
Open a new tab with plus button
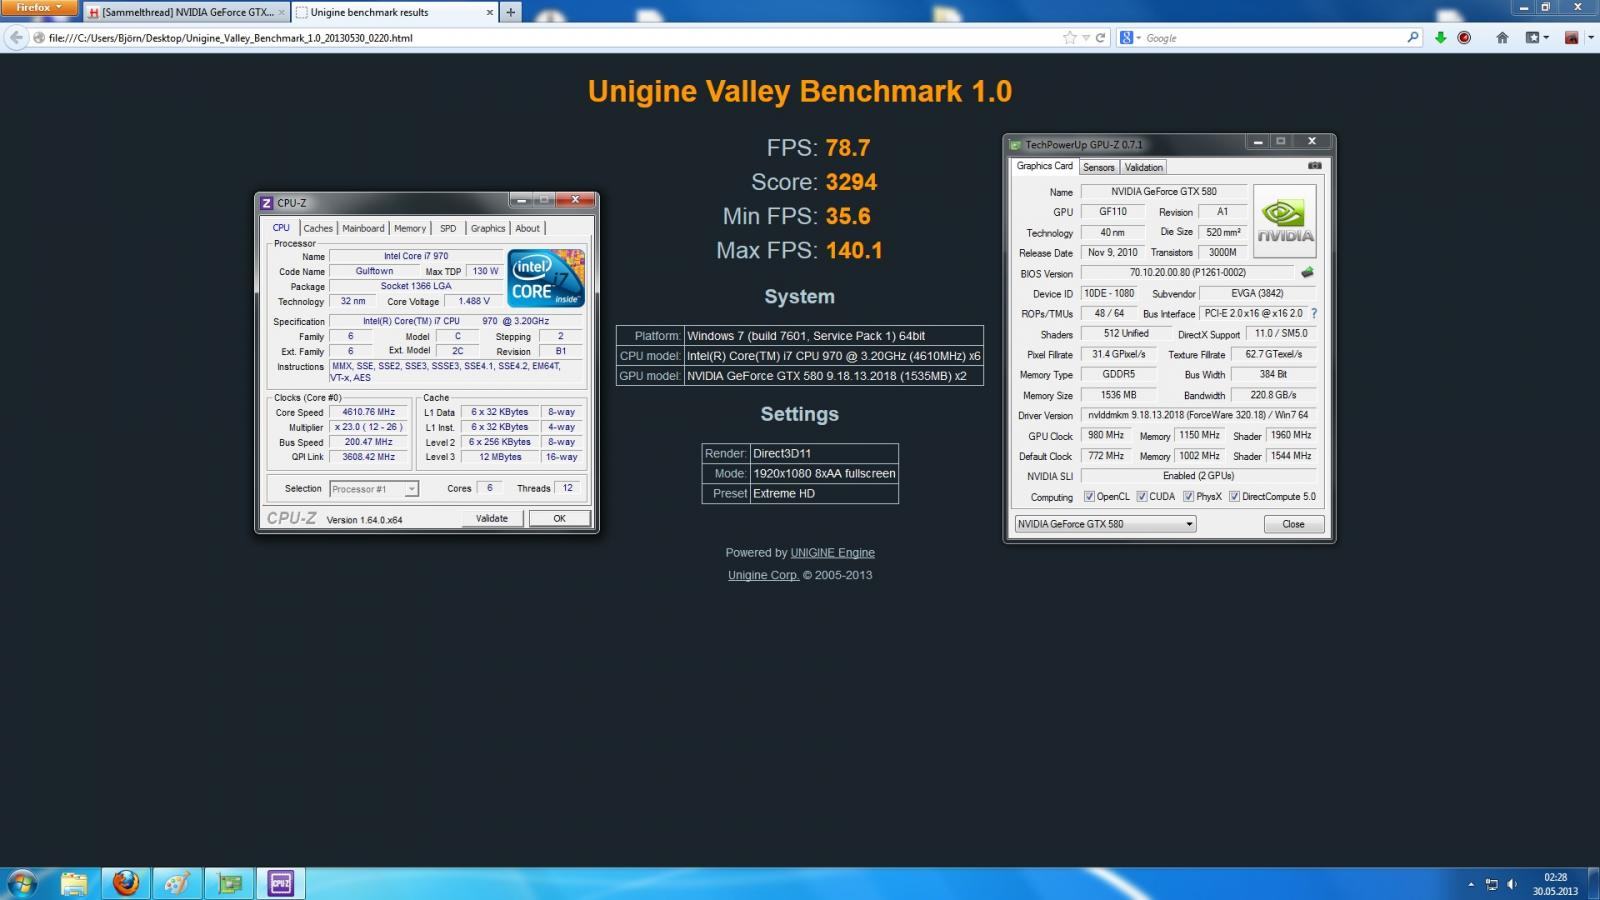[510, 12]
